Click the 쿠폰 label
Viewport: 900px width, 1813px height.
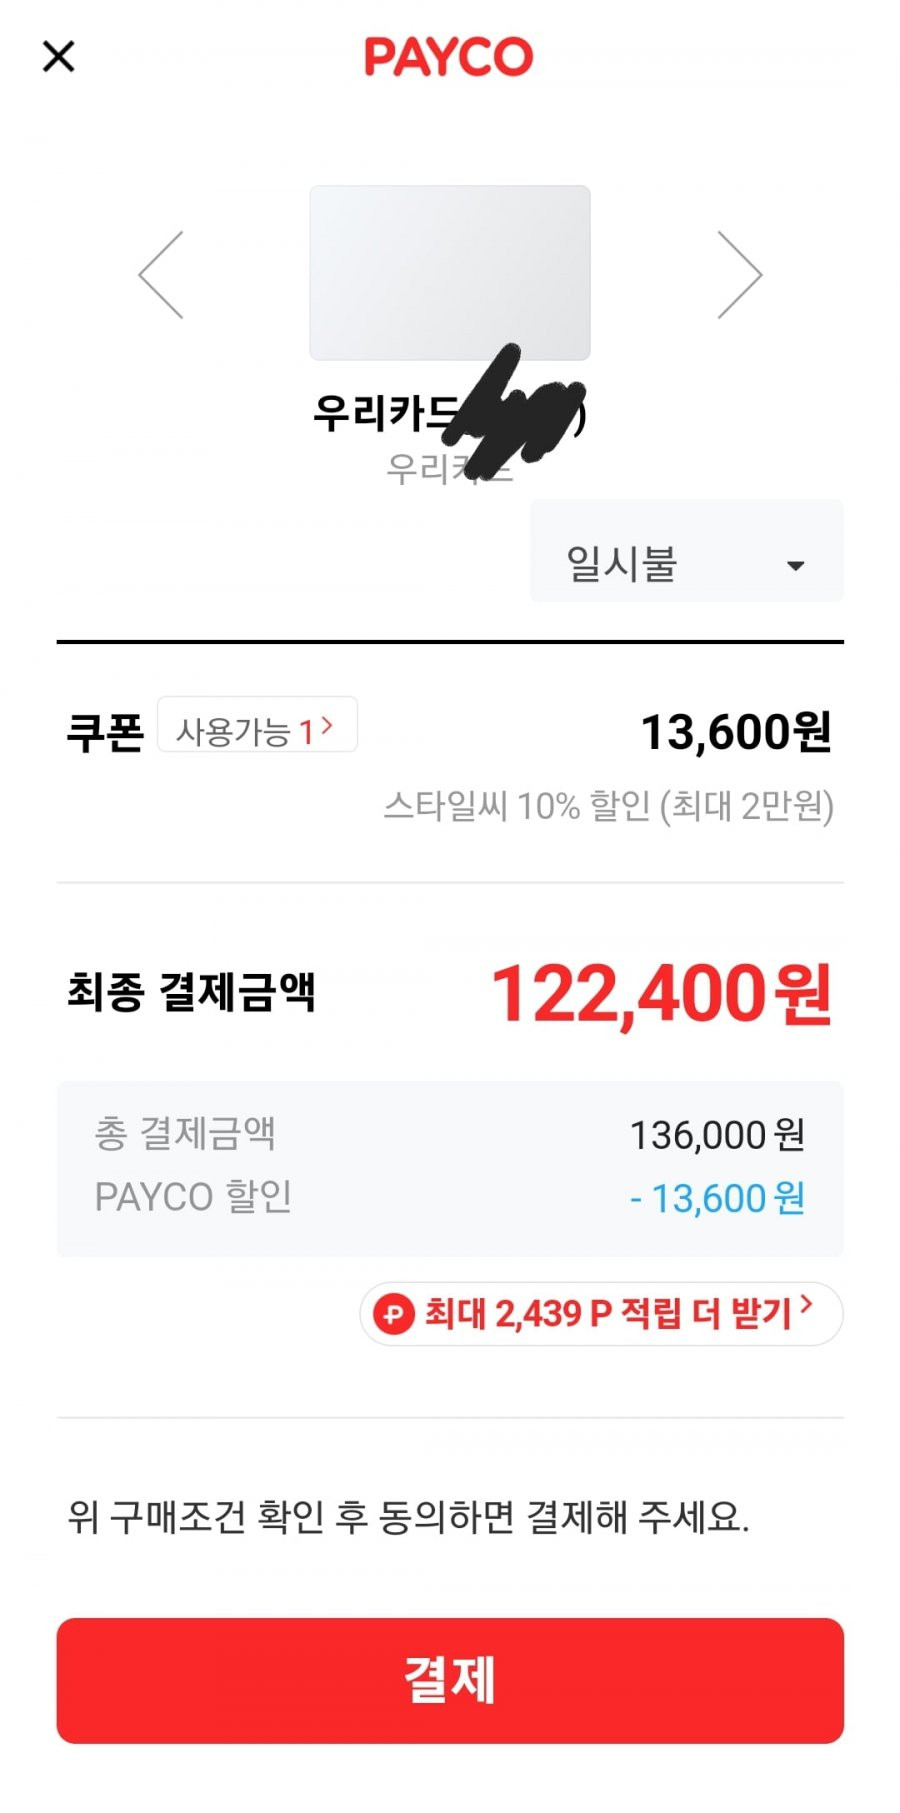point(105,732)
